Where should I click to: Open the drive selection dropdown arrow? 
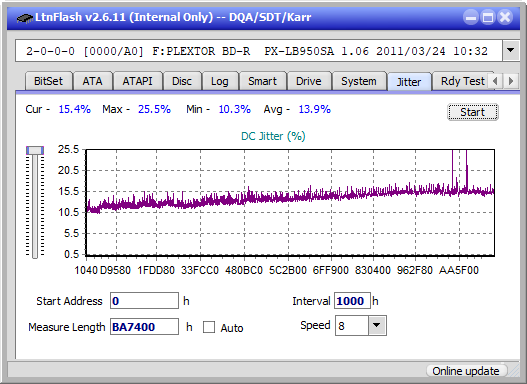[511, 51]
